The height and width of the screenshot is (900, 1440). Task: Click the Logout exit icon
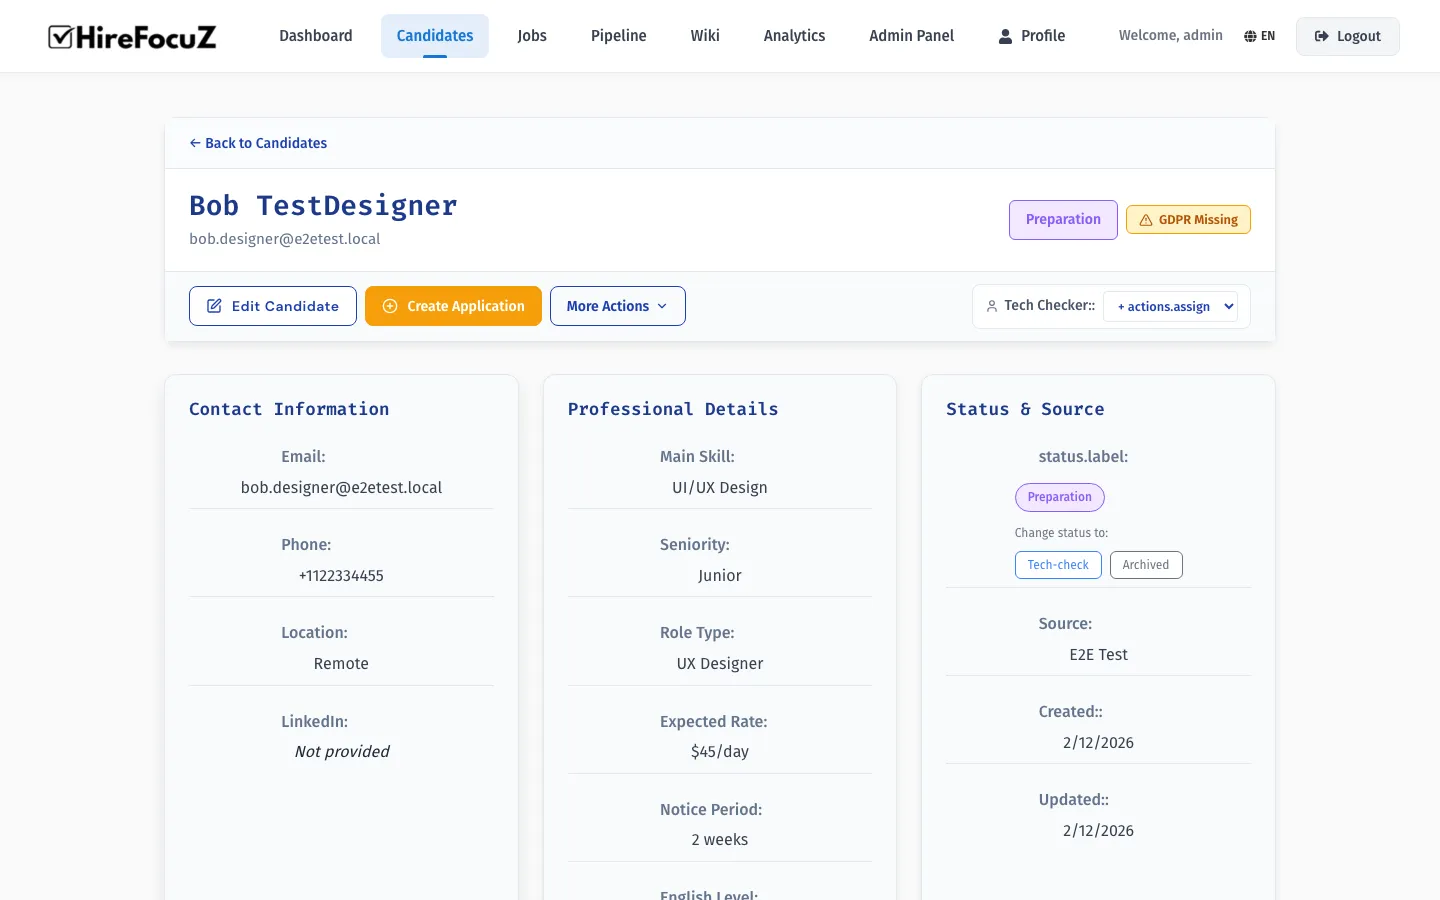[x=1321, y=35]
